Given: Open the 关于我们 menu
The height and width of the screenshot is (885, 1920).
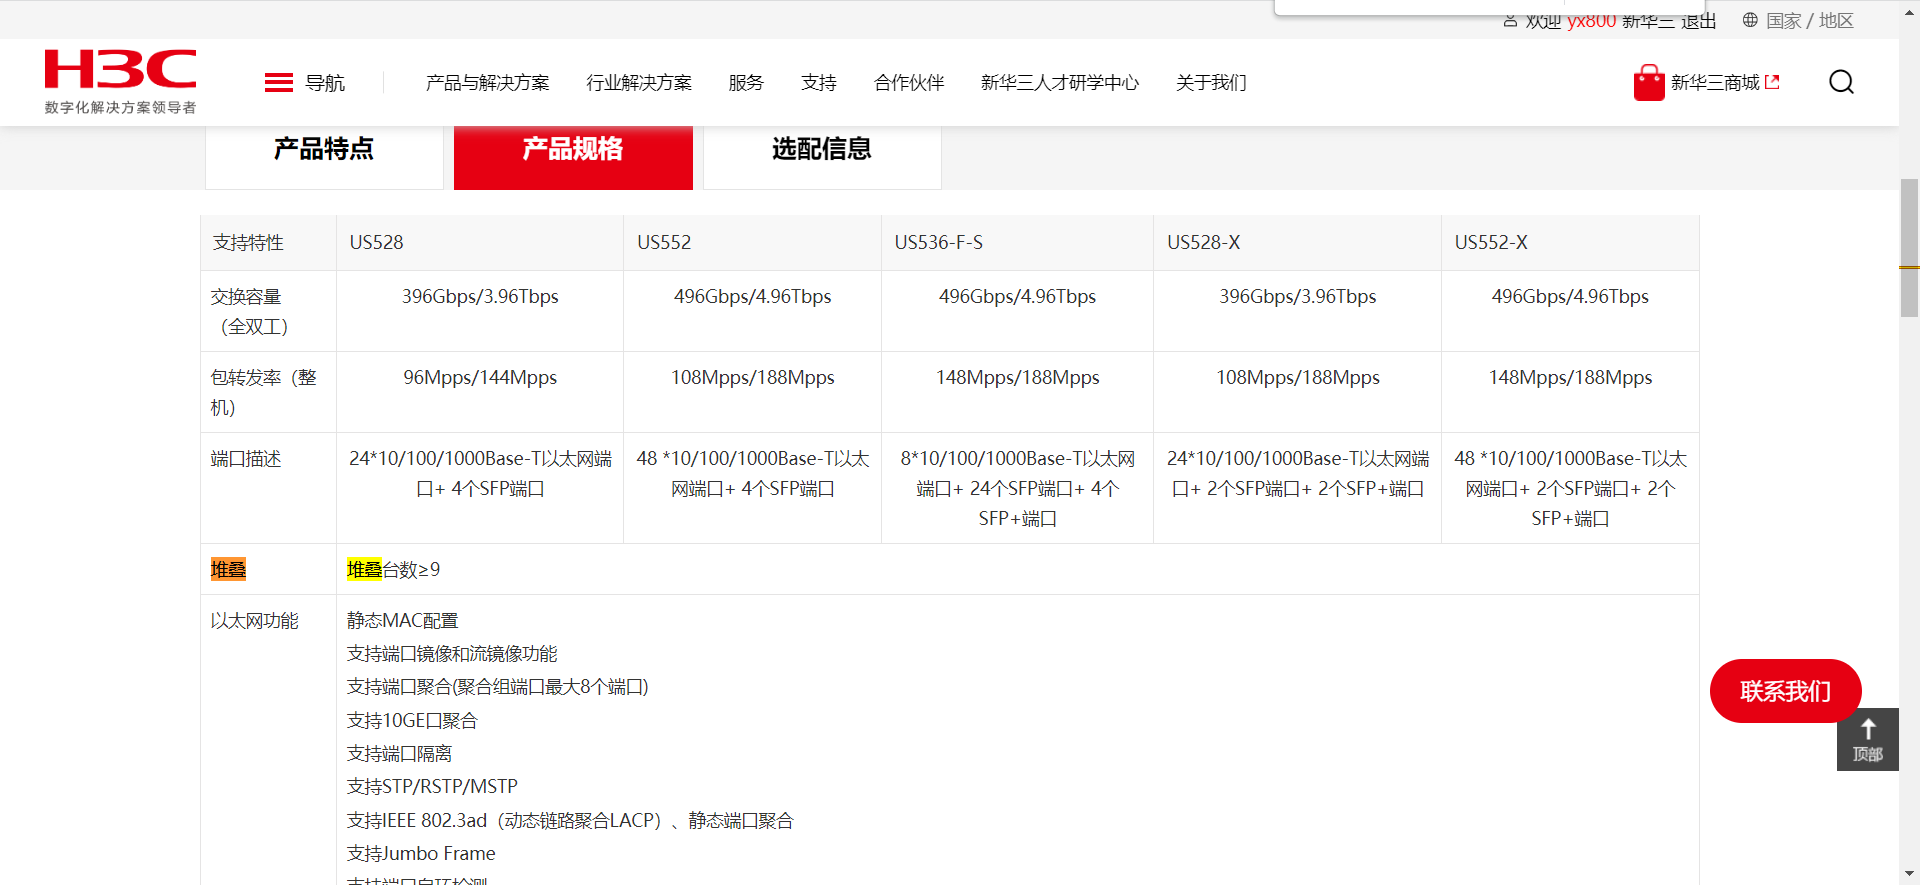Looking at the screenshot, I should [1211, 83].
